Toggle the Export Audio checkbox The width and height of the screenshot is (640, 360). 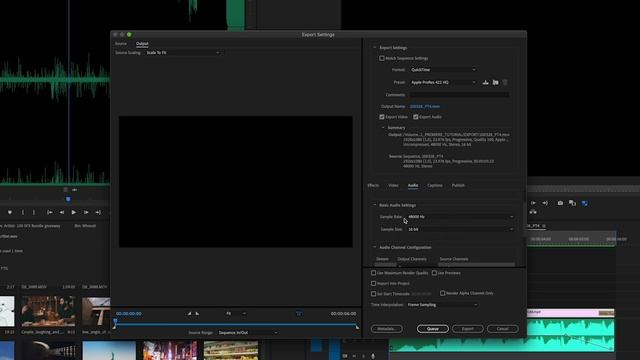click(x=416, y=117)
